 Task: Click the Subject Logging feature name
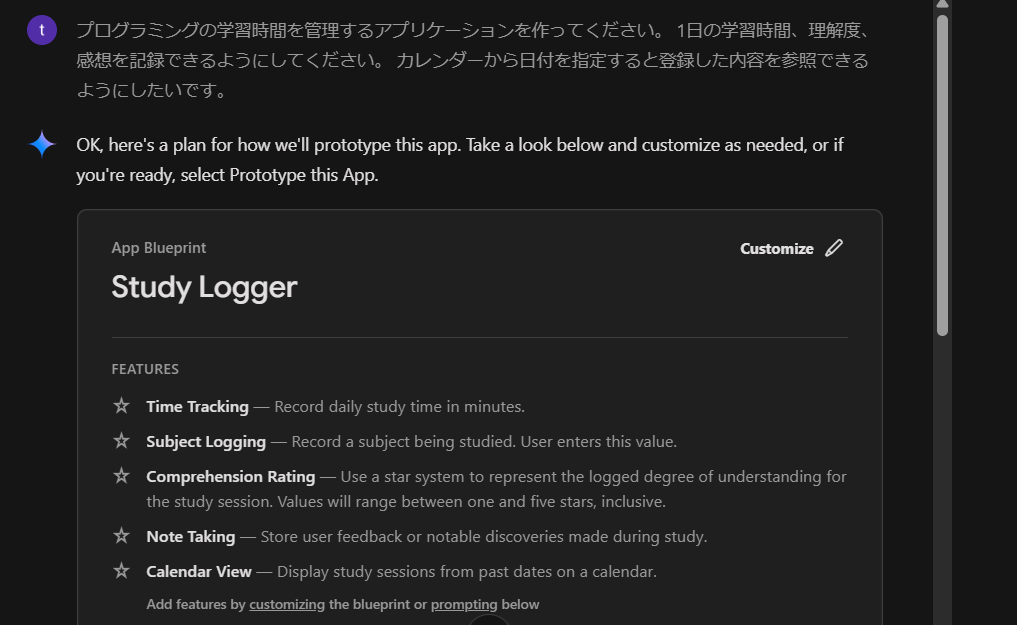[x=206, y=441]
